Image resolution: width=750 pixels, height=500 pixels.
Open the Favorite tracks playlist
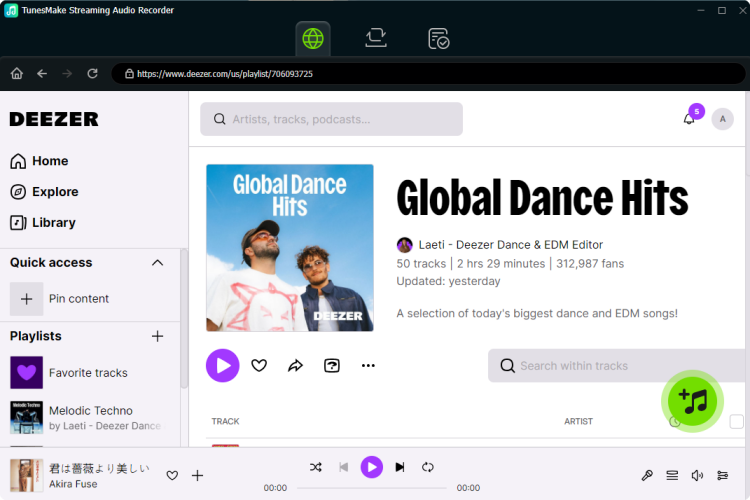pos(69,373)
